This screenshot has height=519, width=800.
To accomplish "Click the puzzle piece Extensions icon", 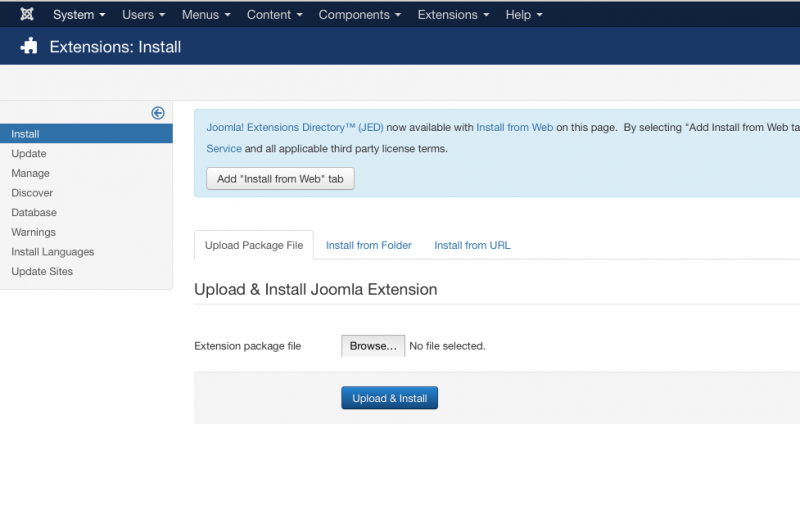I will coord(29,46).
